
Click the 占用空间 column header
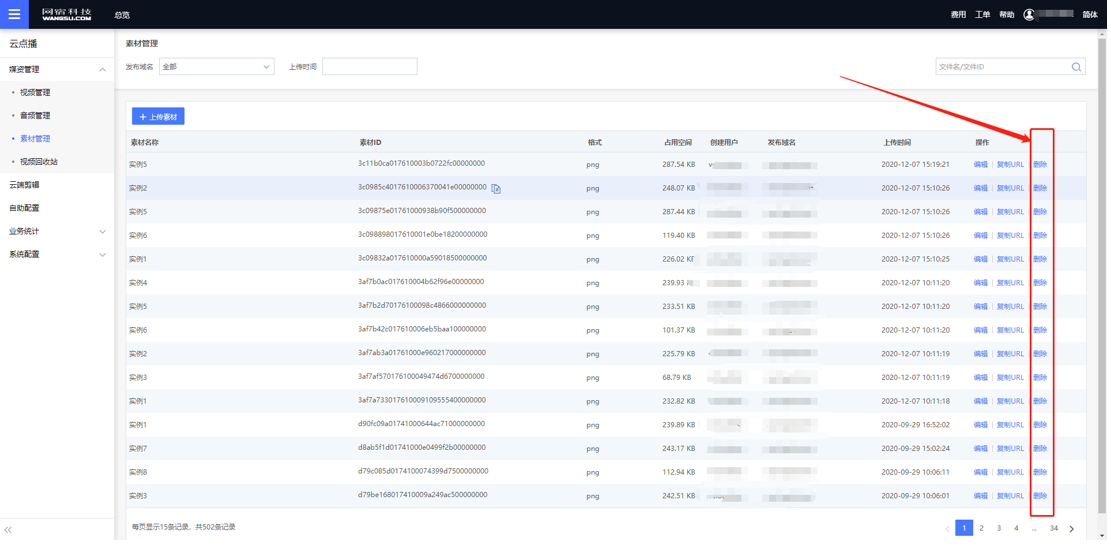(x=677, y=142)
